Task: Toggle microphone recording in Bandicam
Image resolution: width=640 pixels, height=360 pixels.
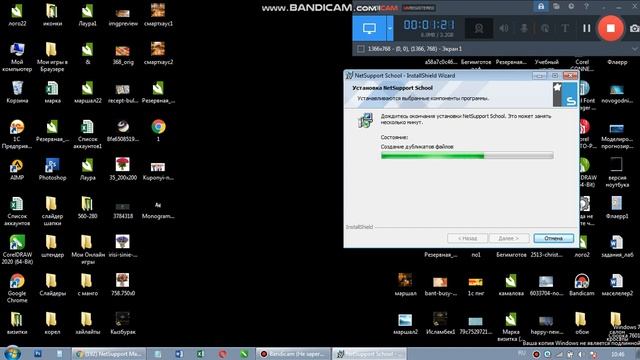Action: 524,28
